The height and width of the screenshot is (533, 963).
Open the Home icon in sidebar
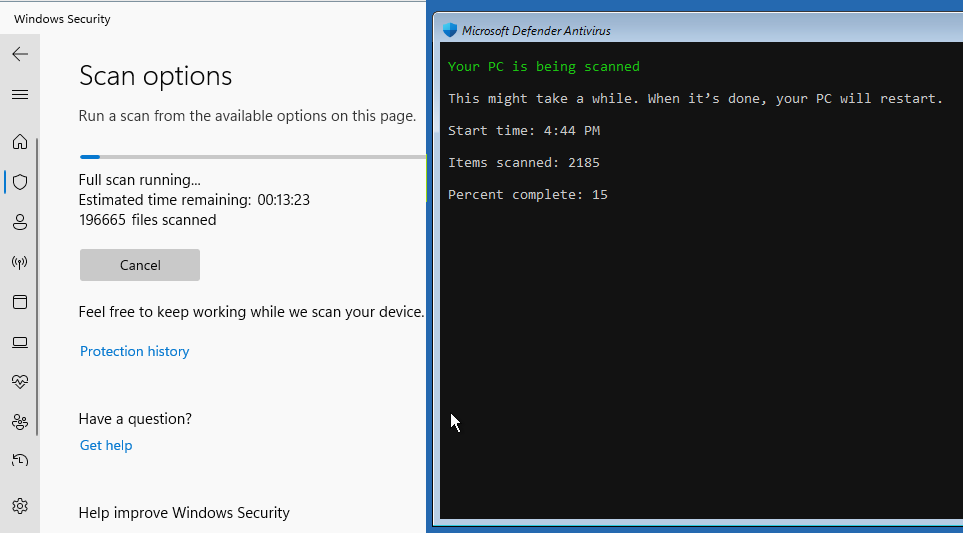[20, 142]
